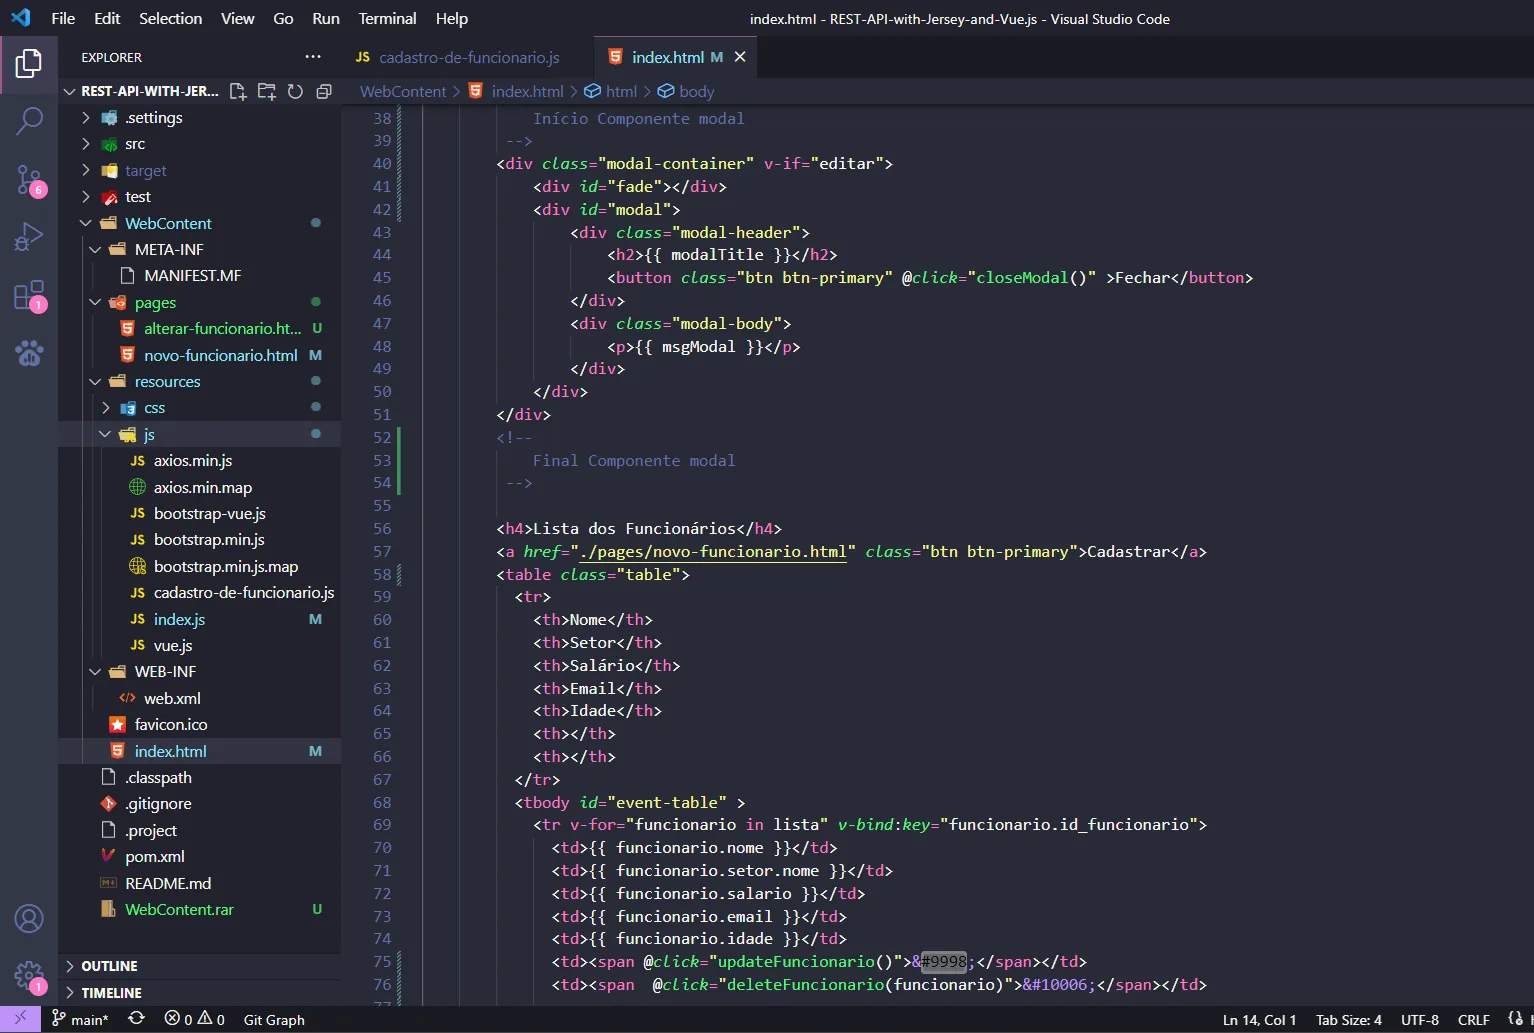Open the pom.xml file
This screenshot has width=1534, height=1033.
(x=154, y=857)
